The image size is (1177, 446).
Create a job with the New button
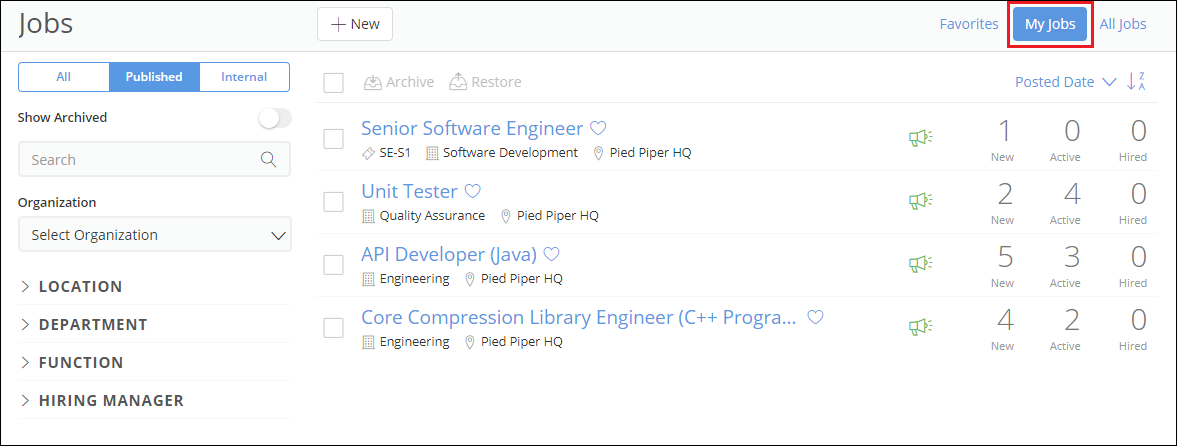coord(355,24)
